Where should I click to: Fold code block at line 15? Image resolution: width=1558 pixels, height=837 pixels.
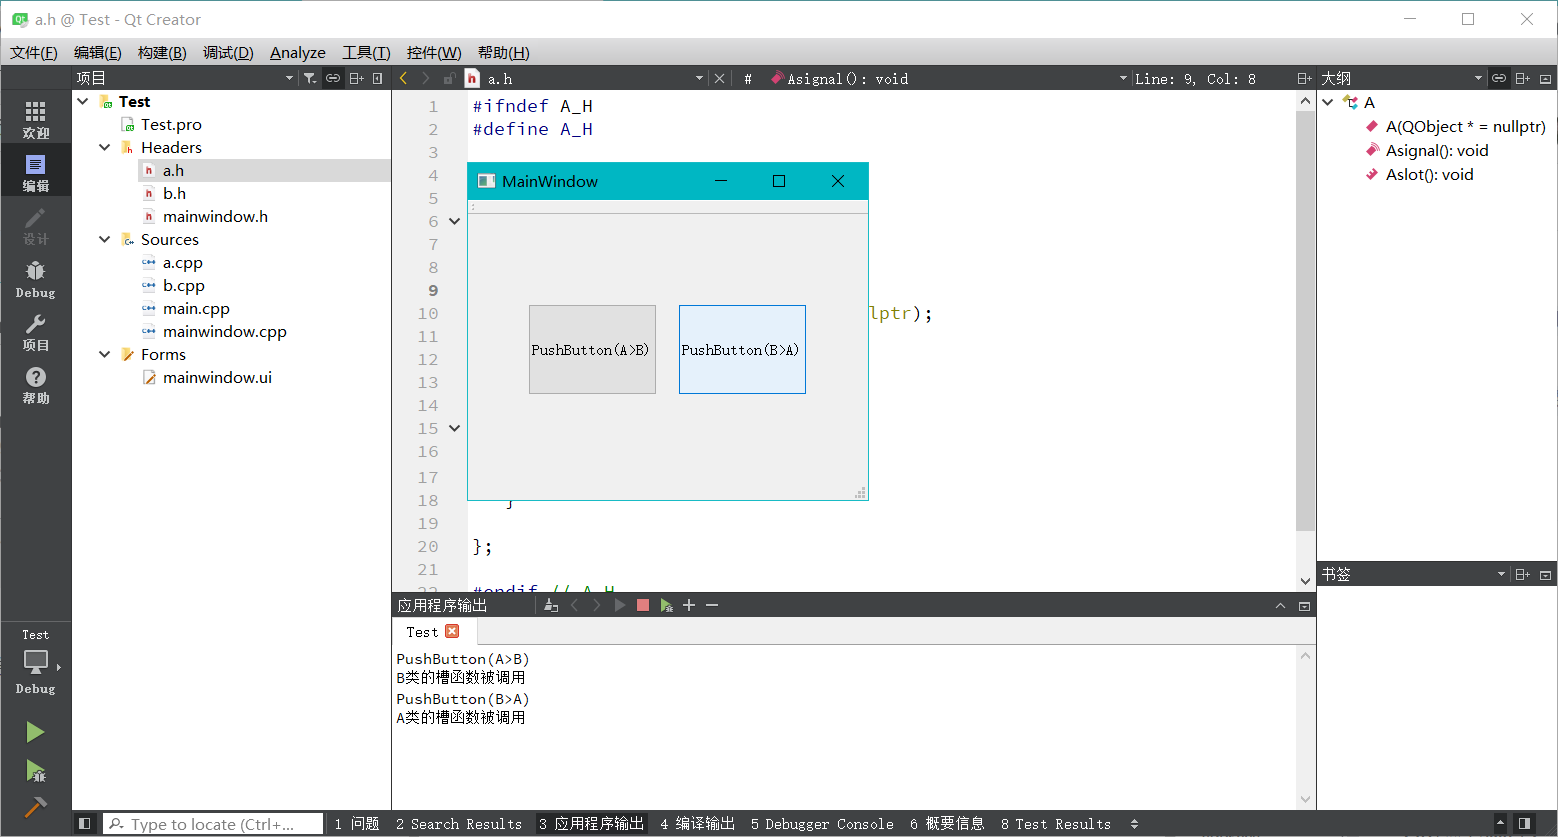click(x=454, y=428)
